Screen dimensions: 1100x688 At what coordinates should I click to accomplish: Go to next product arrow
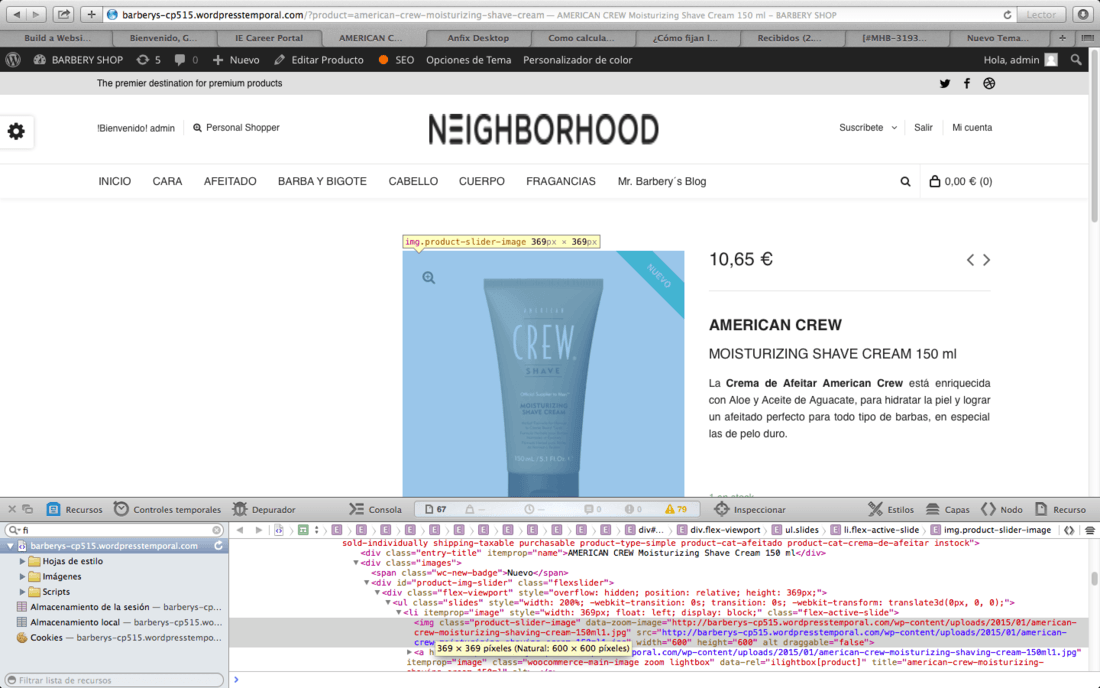click(986, 260)
